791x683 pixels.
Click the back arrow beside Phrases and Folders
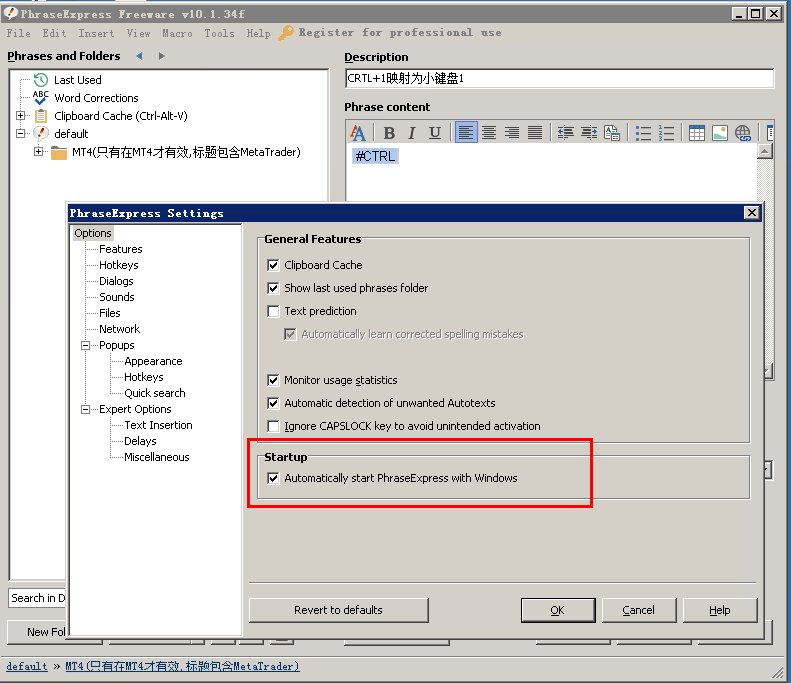tap(139, 56)
